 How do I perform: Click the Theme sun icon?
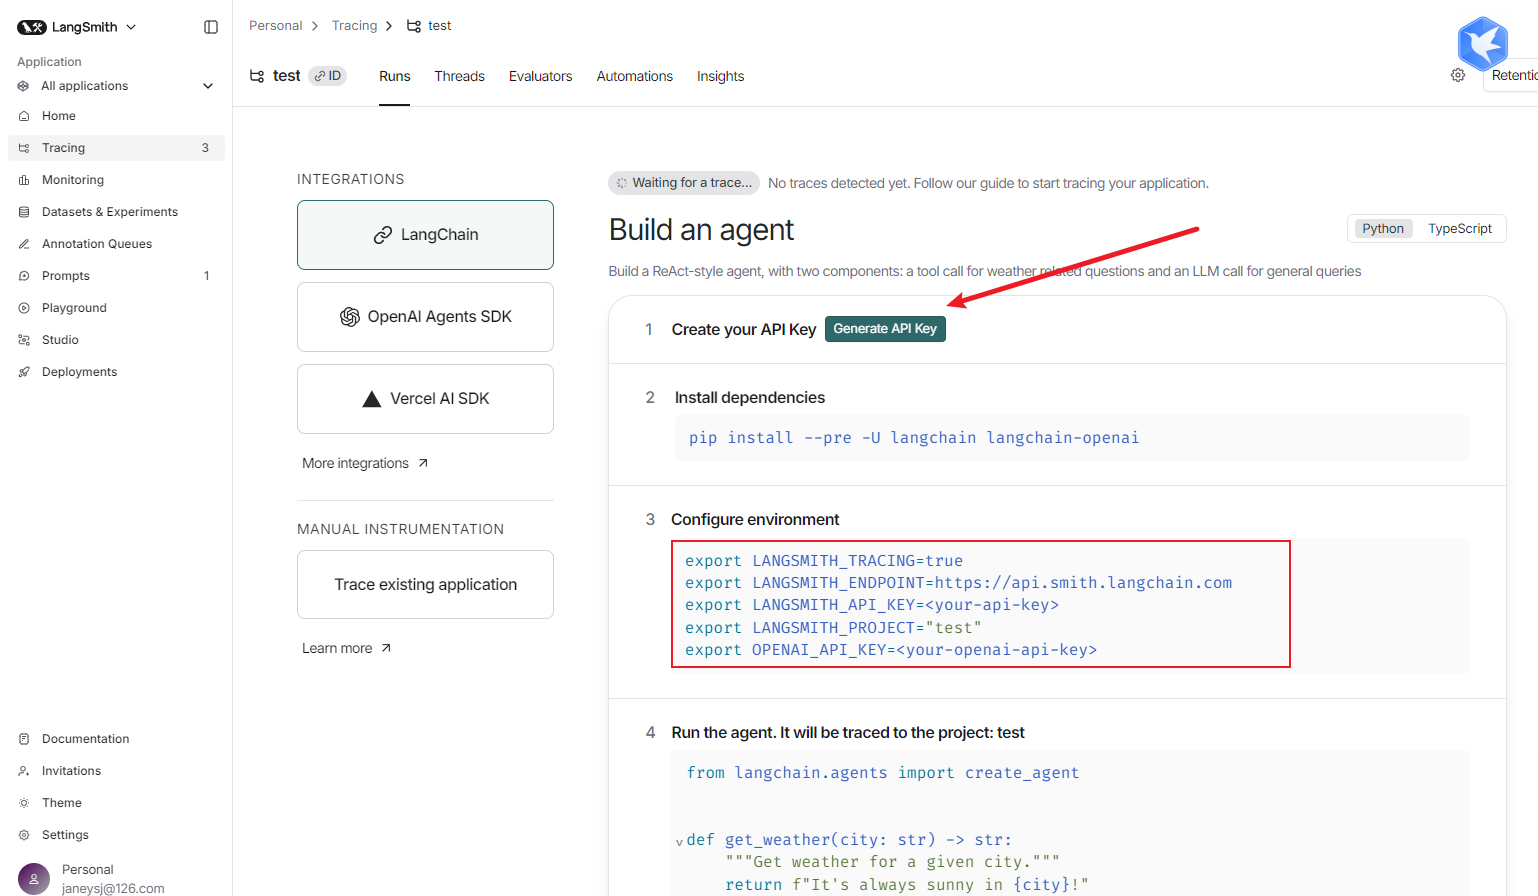(24, 803)
